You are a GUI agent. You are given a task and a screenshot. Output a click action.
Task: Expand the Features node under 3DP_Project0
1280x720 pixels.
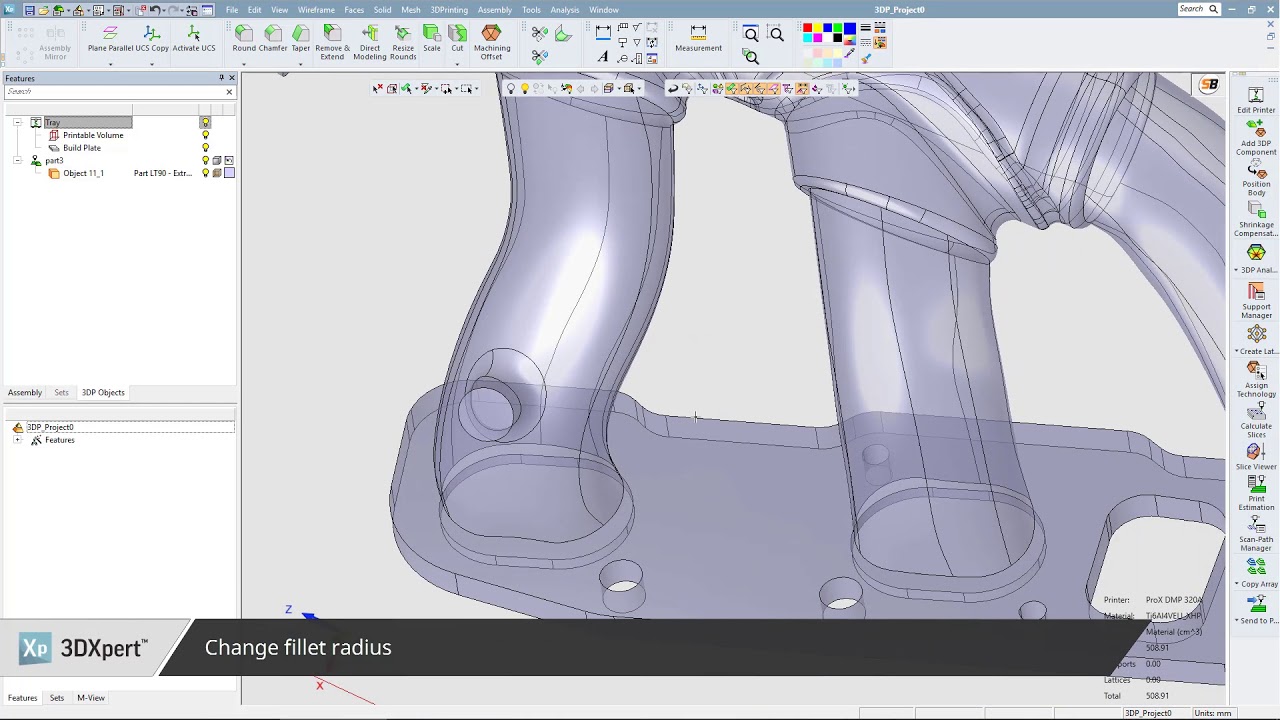(17, 440)
